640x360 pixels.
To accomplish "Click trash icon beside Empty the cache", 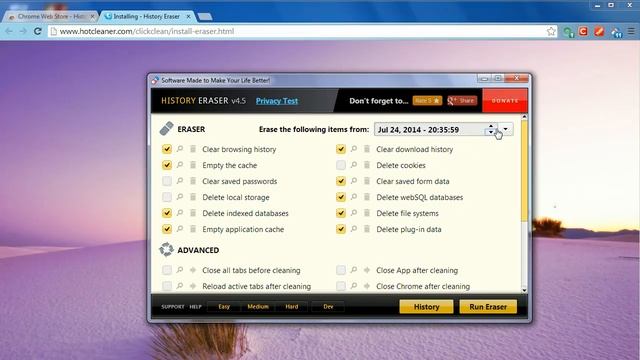I will click(x=193, y=165).
